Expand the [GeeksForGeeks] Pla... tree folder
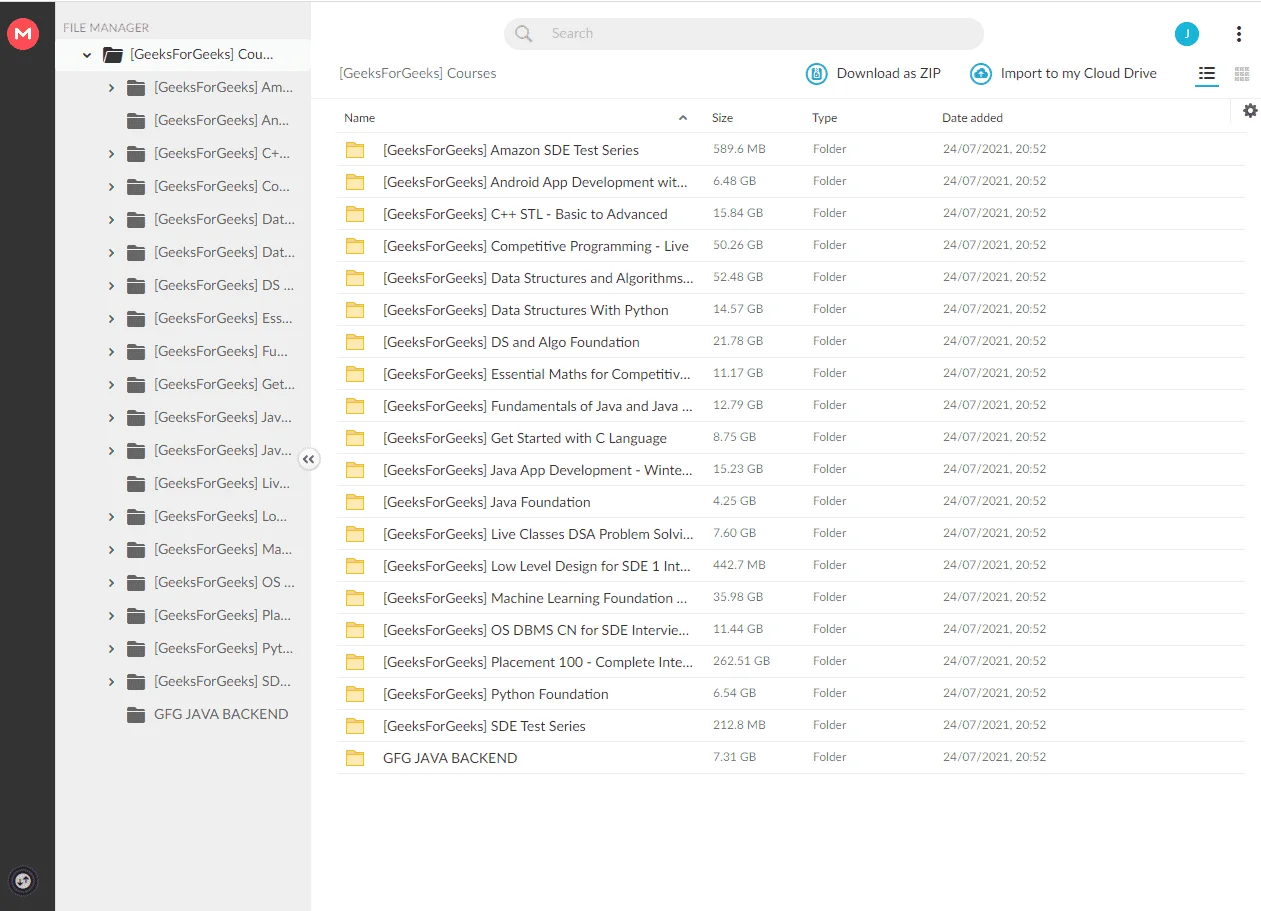 point(111,616)
